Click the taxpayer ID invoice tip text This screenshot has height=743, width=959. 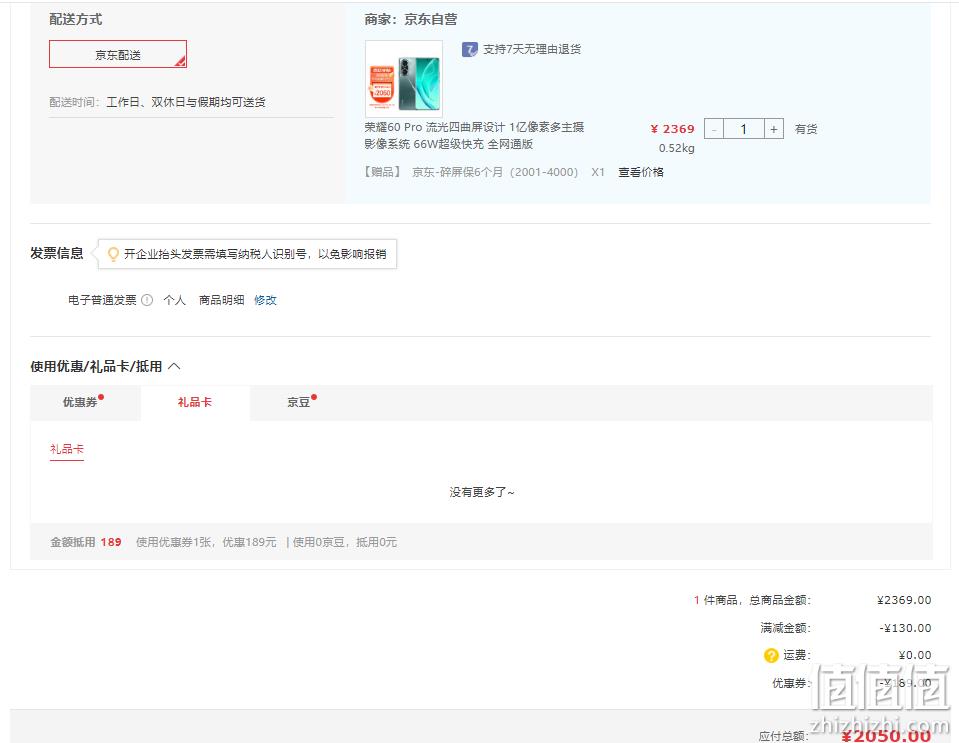[255, 254]
